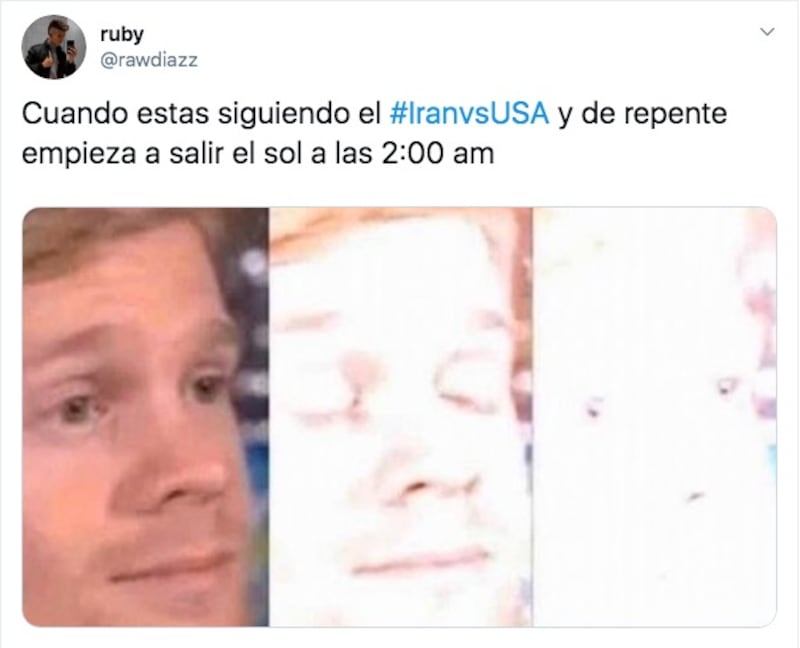Open ruby's profile avatar photo
The width and height of the screenshot is (800, 648).
[x=54, y=47]
